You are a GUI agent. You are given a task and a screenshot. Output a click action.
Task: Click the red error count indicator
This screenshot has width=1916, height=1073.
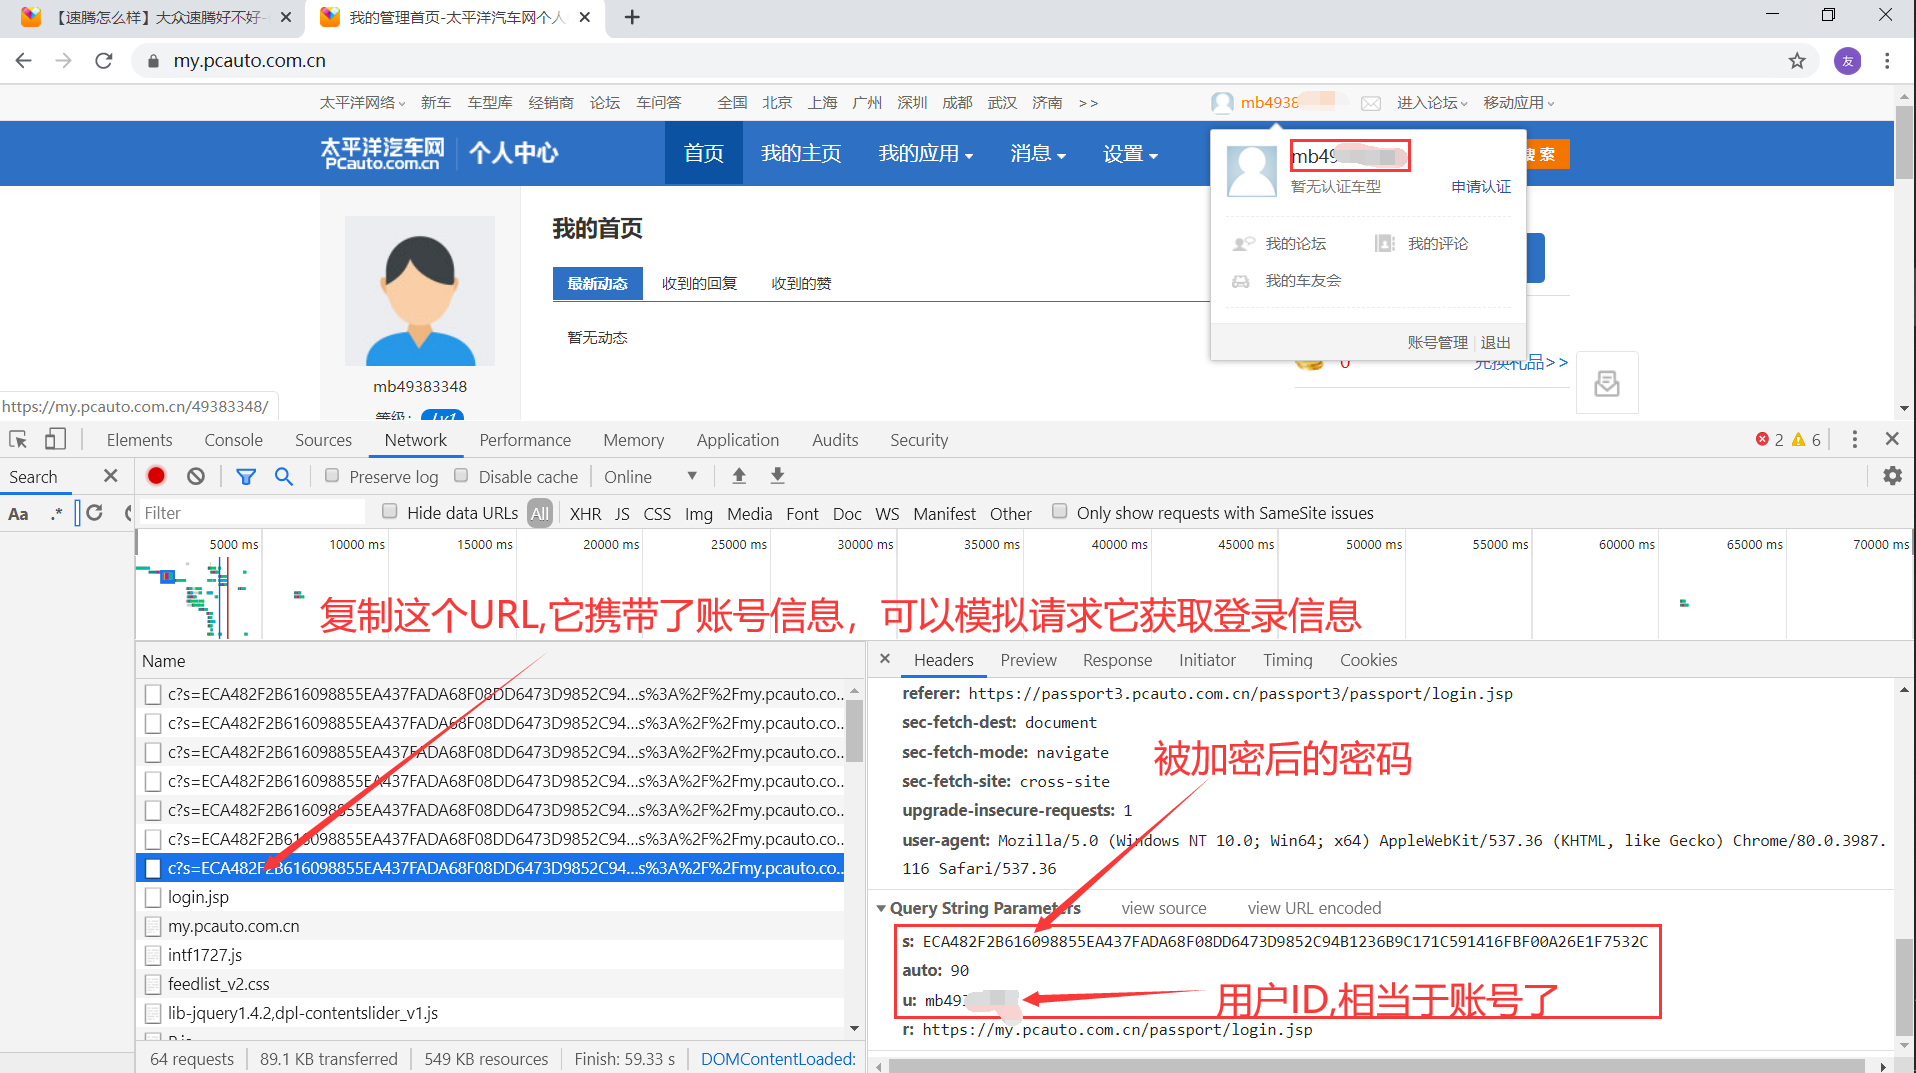click(x=1769, y=440)
